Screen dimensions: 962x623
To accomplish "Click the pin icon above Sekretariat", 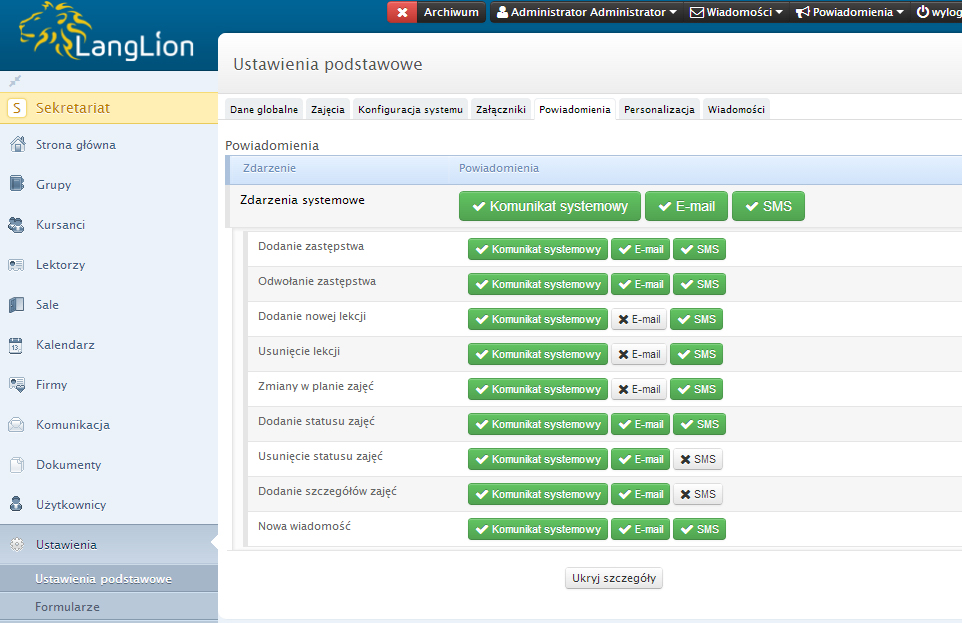I will (x=15, y=80).
